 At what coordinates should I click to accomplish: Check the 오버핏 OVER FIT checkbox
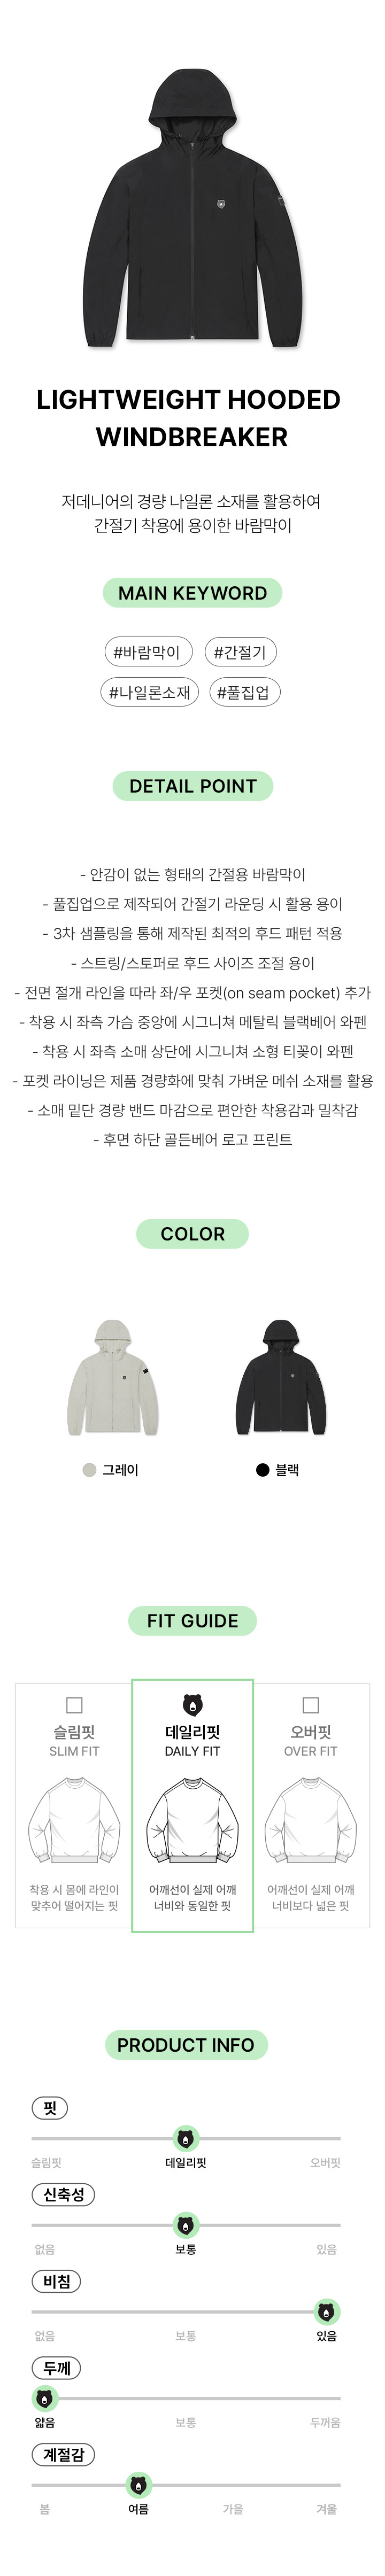click(x=311, y=1705)
